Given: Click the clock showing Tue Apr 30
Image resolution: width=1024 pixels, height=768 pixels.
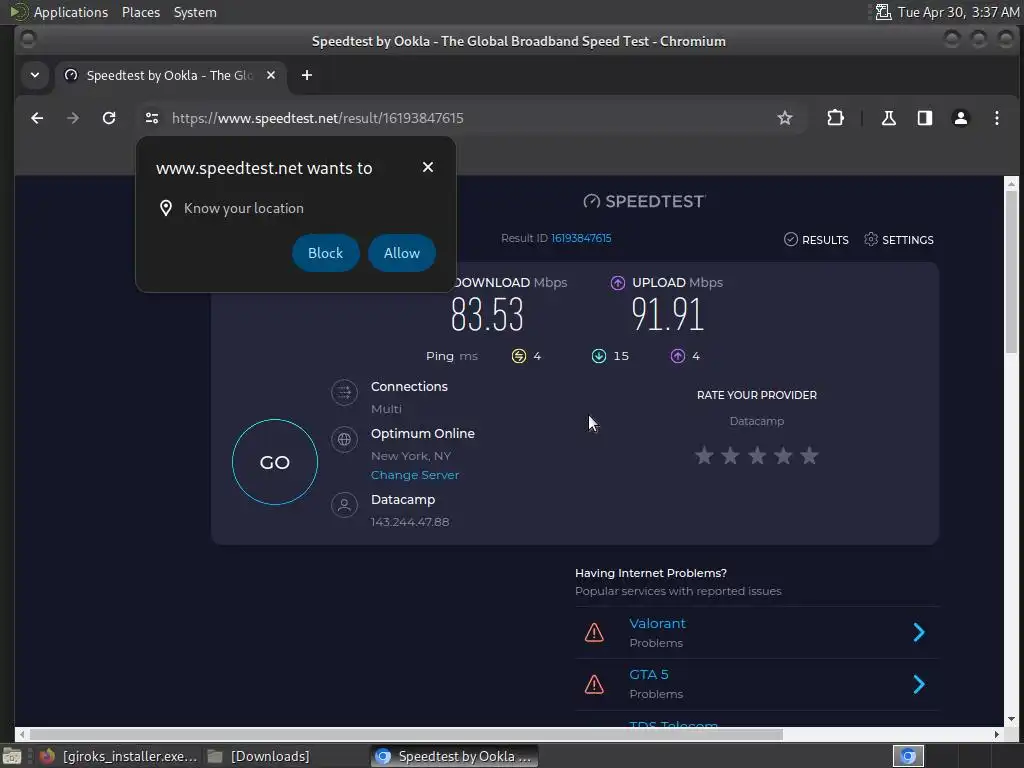Looking at the screenshot, I should coord(958,12).
